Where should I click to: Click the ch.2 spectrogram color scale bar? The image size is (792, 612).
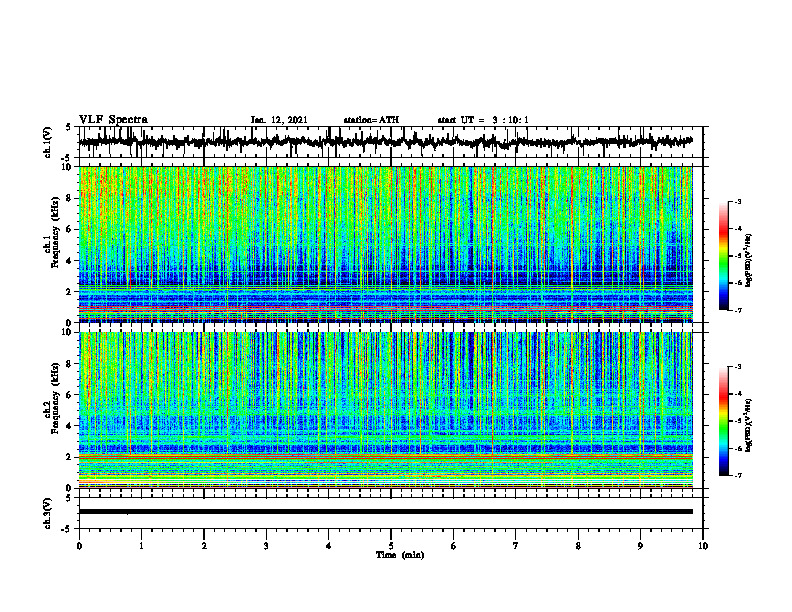[x=724, y=421]
